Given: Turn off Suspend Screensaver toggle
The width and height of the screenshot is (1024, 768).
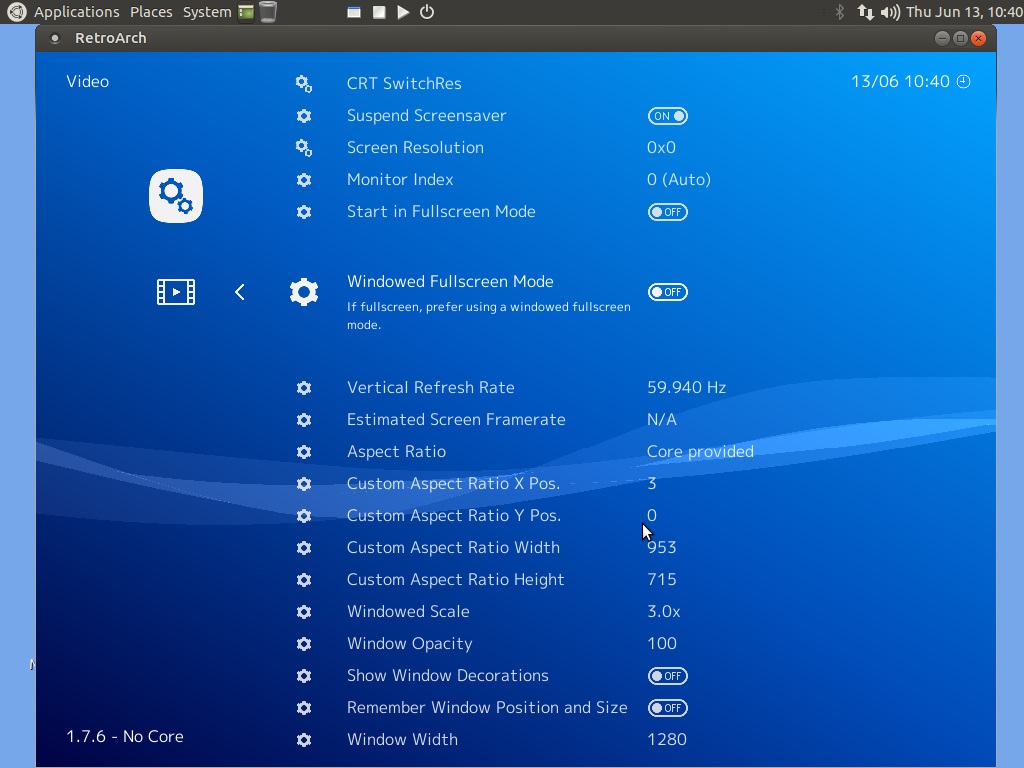Looking at the screenshot, I should 667,116.
